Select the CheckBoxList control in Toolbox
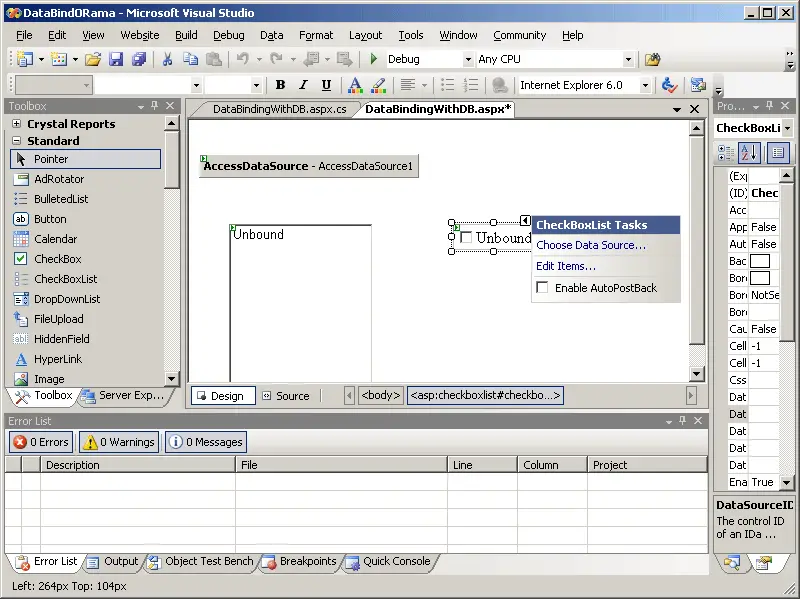The image size is (800, 599). click(x=86, y=279)
